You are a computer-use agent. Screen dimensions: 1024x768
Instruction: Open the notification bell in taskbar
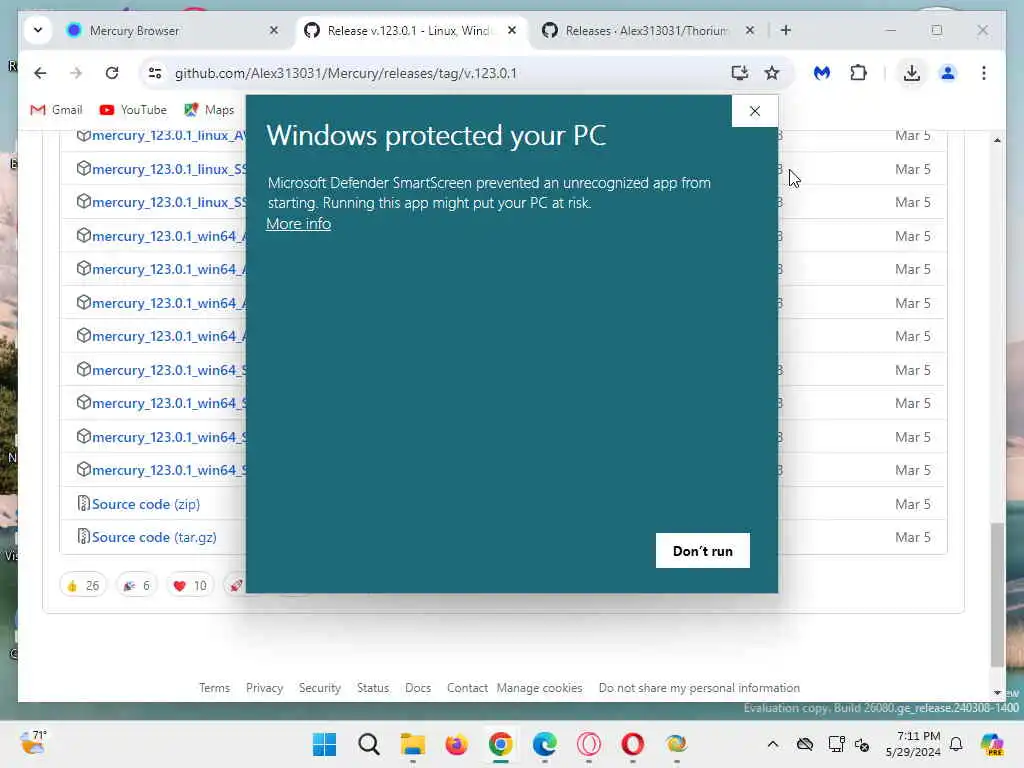click(x=956, y=744)
